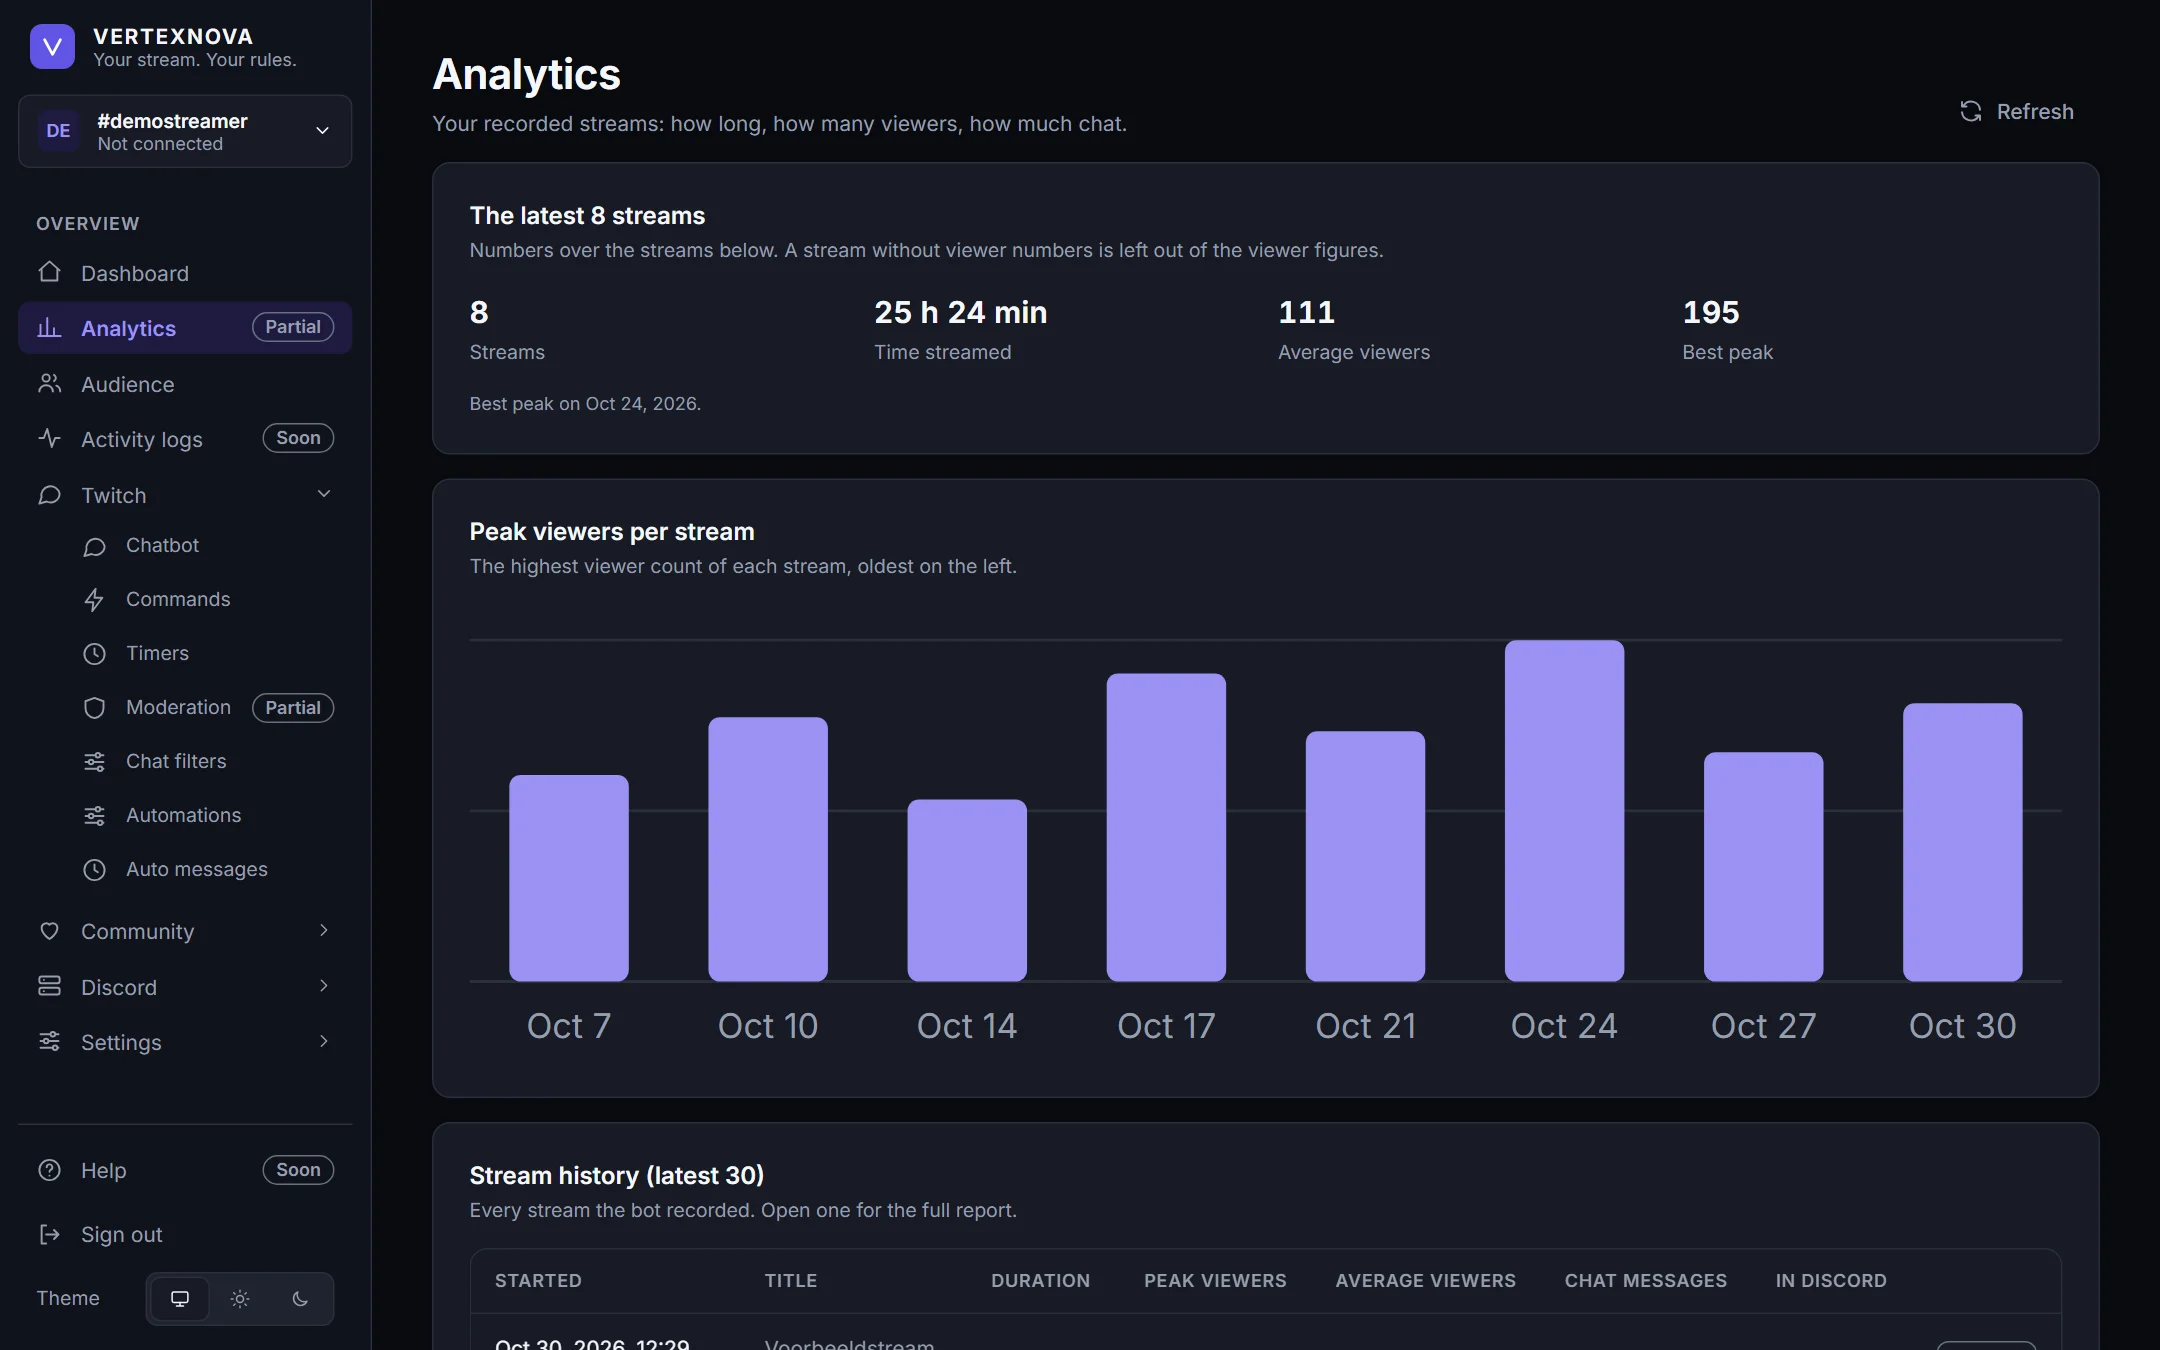Click the Commands lightning bolt icon
Image resolution: width=2160 pixels, height=1350 pixels.
(94, 600)
